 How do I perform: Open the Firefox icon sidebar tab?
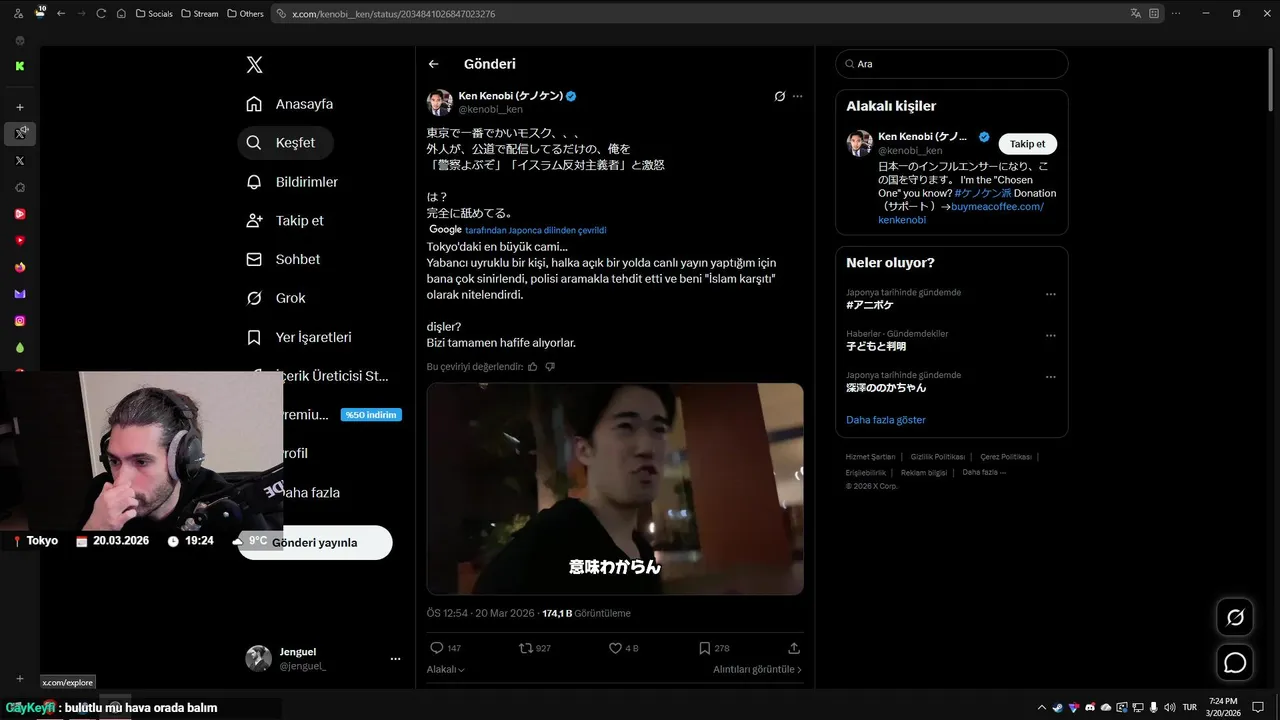(20, 267)
